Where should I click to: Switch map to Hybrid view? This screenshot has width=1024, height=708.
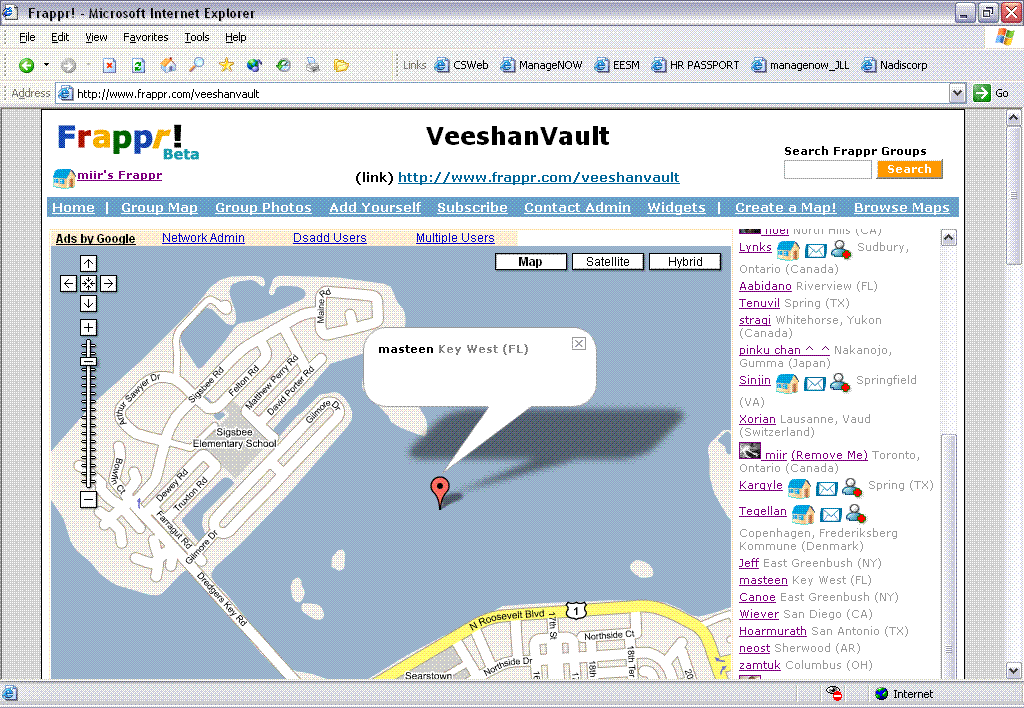tap(685, 262)
